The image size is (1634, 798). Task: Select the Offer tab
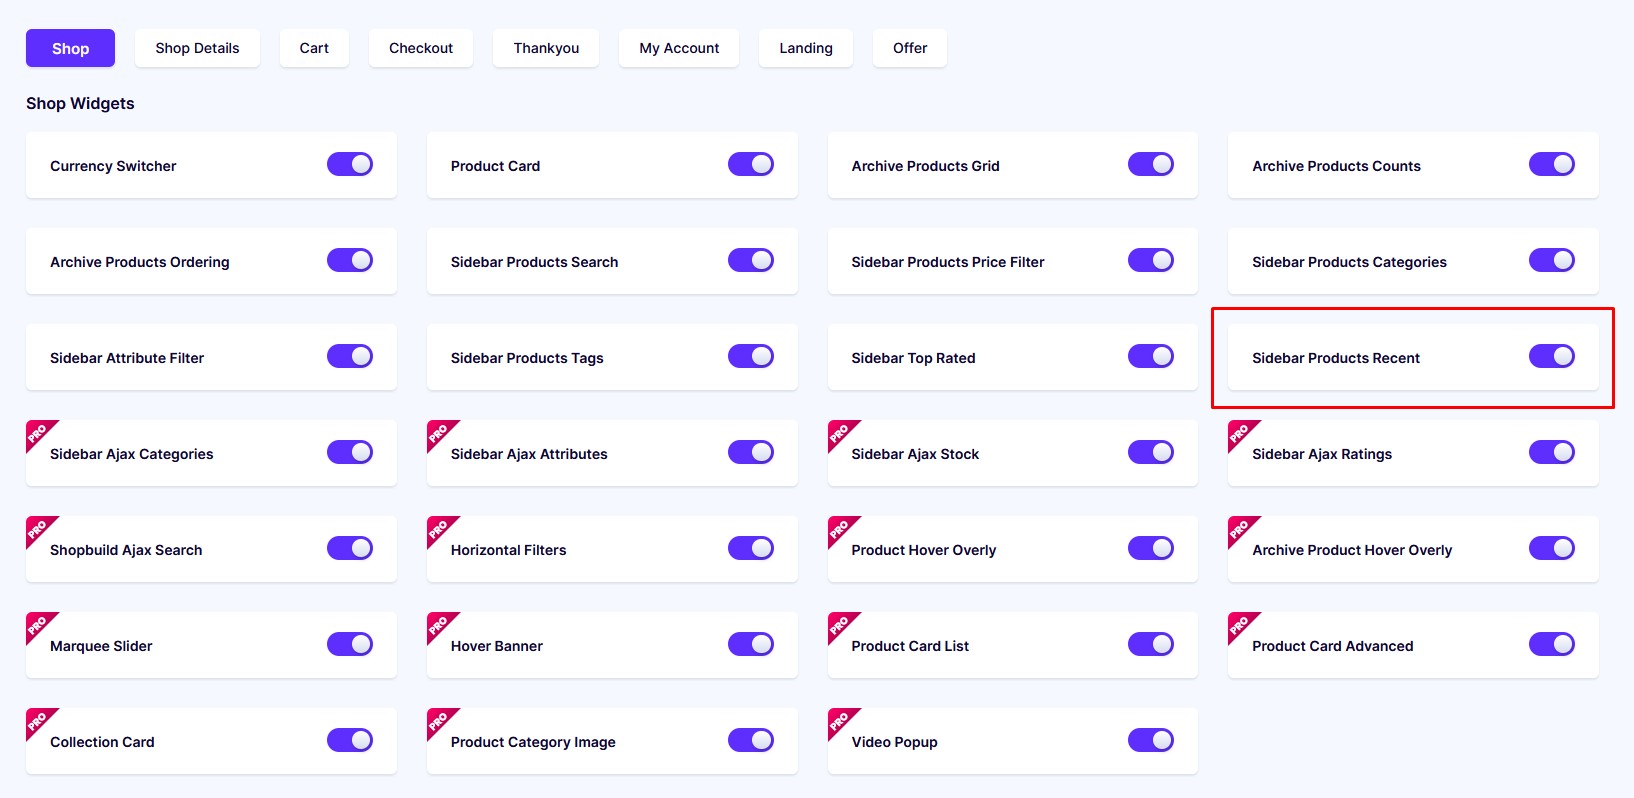click(x=910, y=48)
